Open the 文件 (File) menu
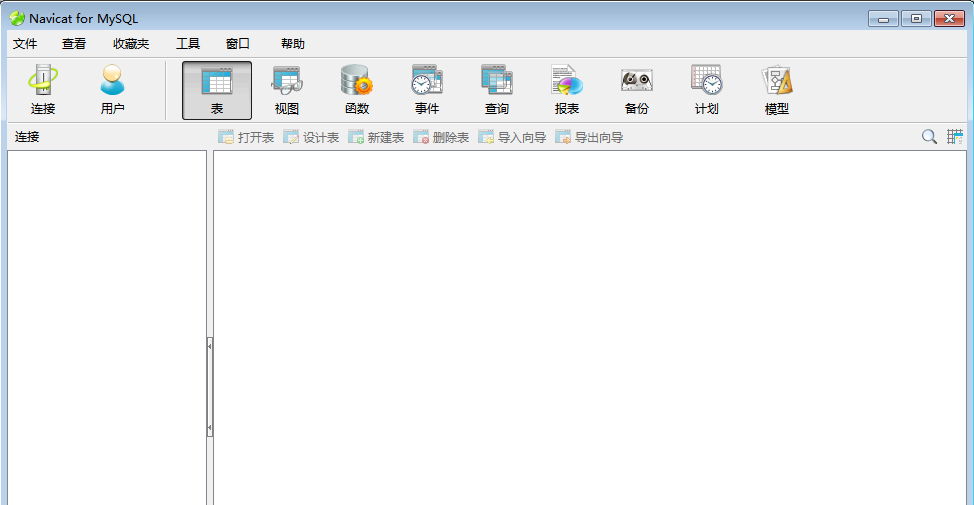 [25, 44]
